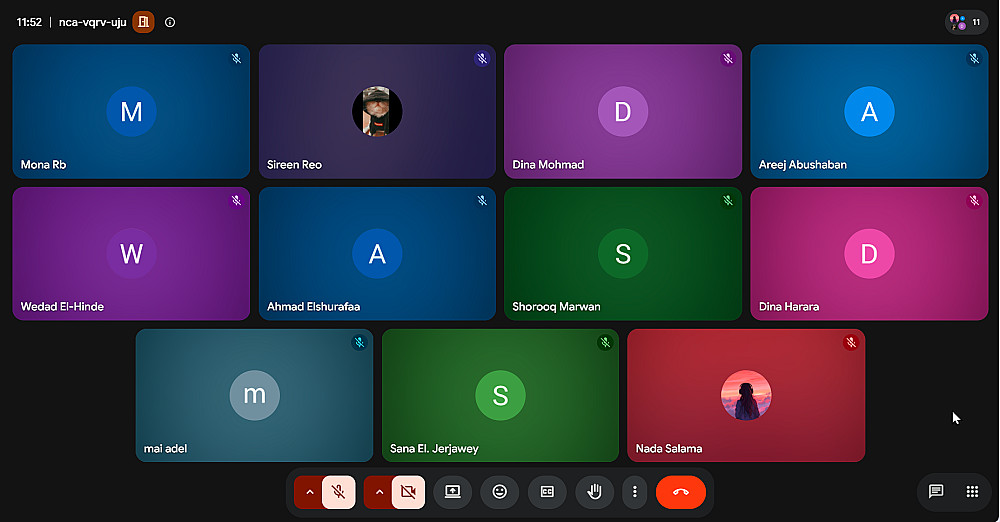The width and height of the screenshot is (1000, 522).
Task: Click the orange door icon beside meeting code
Action: [143, 22]
